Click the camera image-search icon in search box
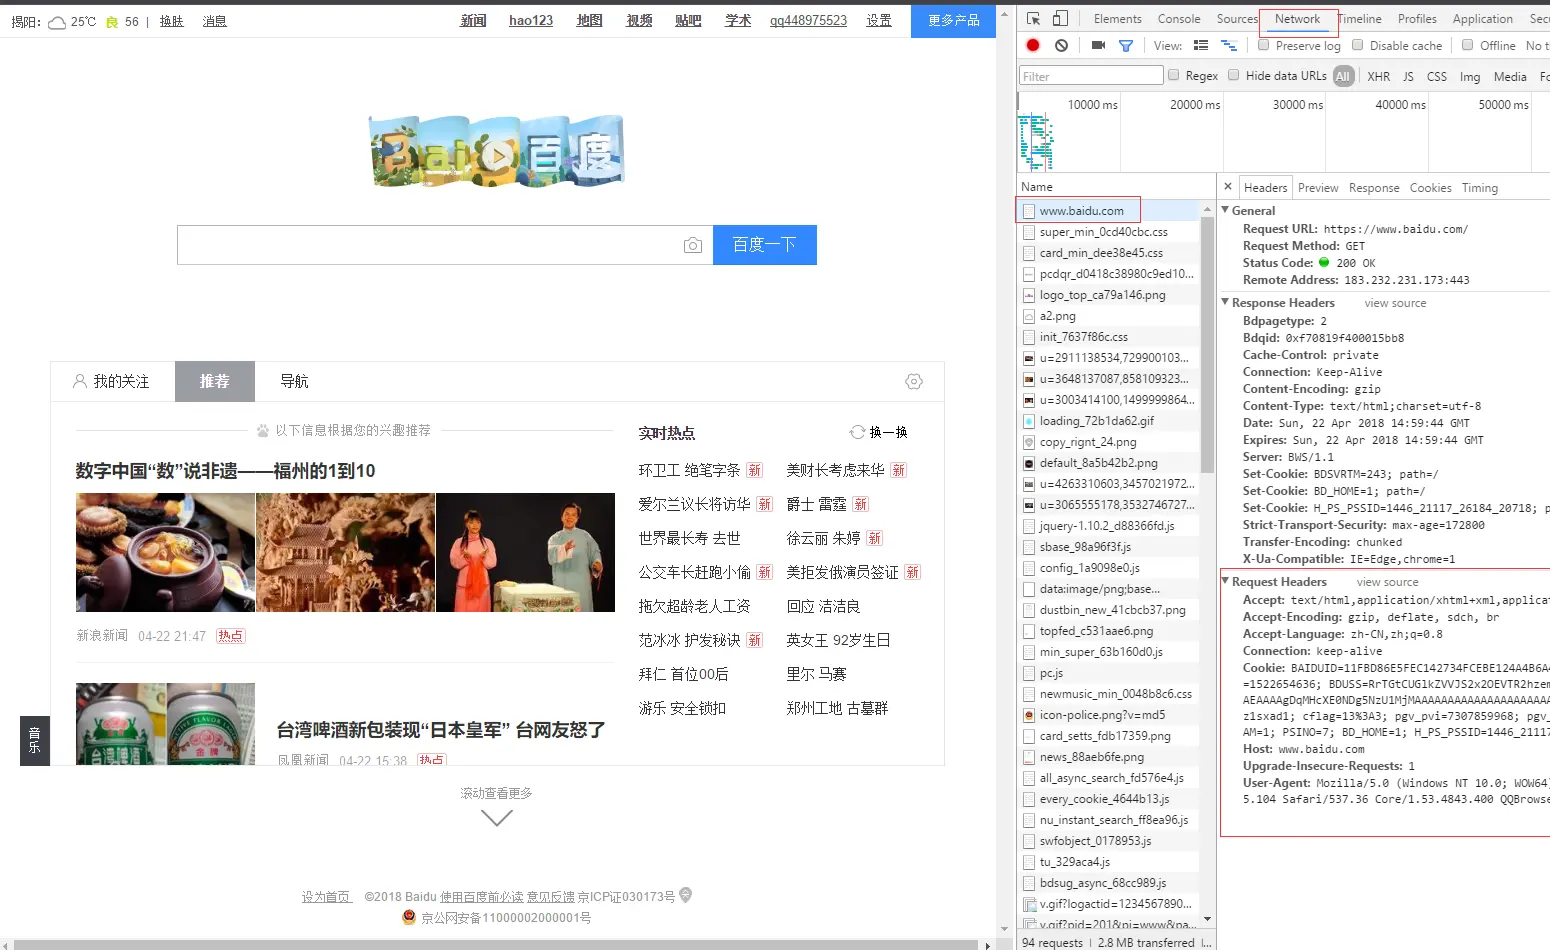Viewport: 1550px width, 950px height. [x=692, y=245]
